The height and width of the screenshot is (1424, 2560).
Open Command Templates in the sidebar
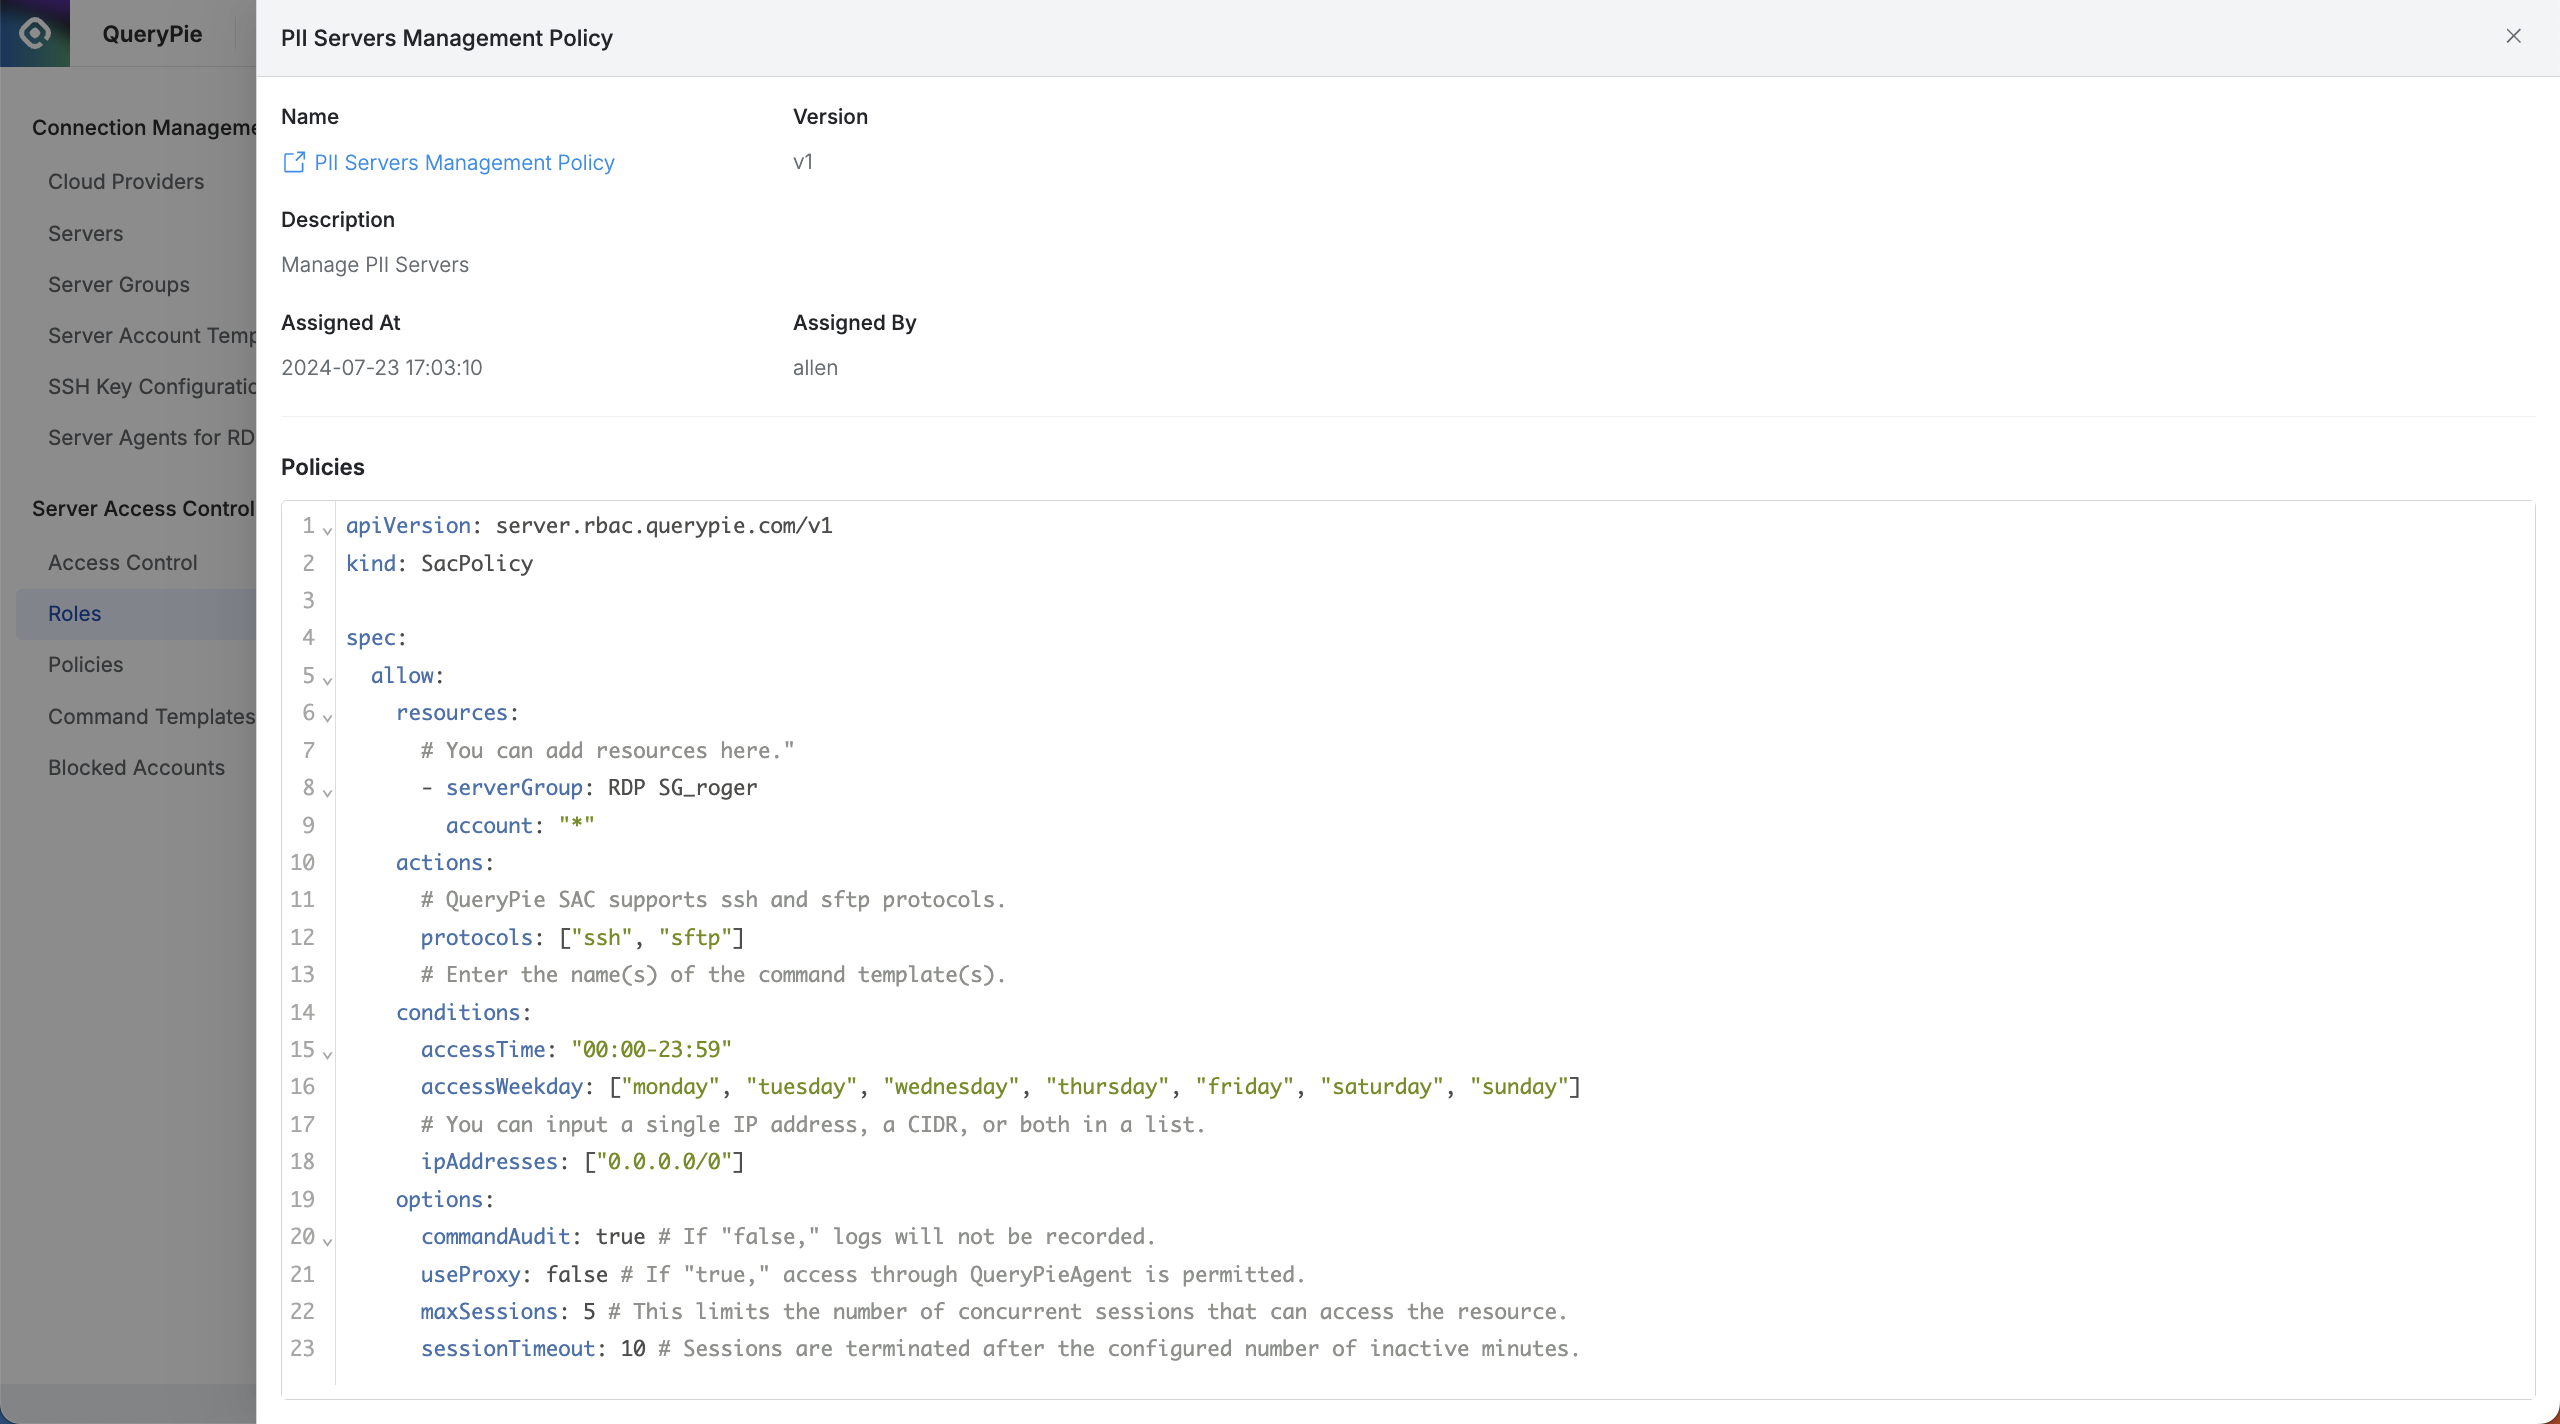[x=152, y=717]
